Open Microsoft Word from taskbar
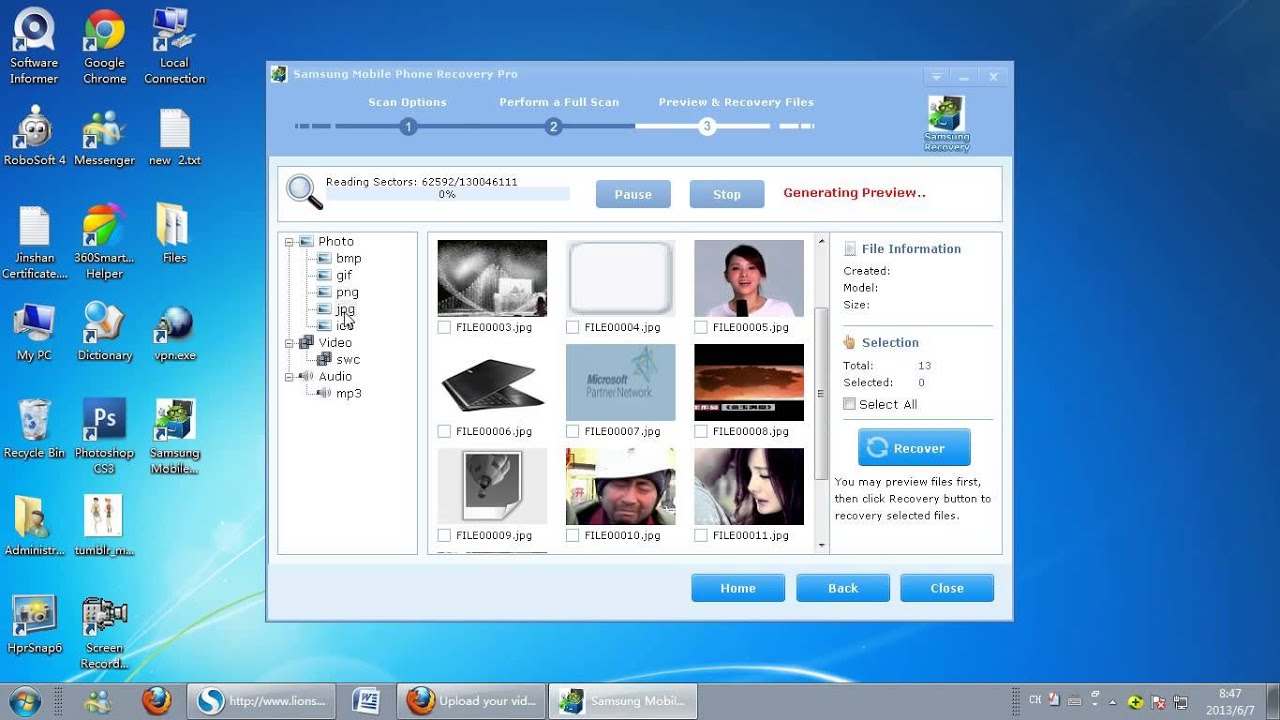The width and height of the screenshot is (1280, 720). [366, 701]
